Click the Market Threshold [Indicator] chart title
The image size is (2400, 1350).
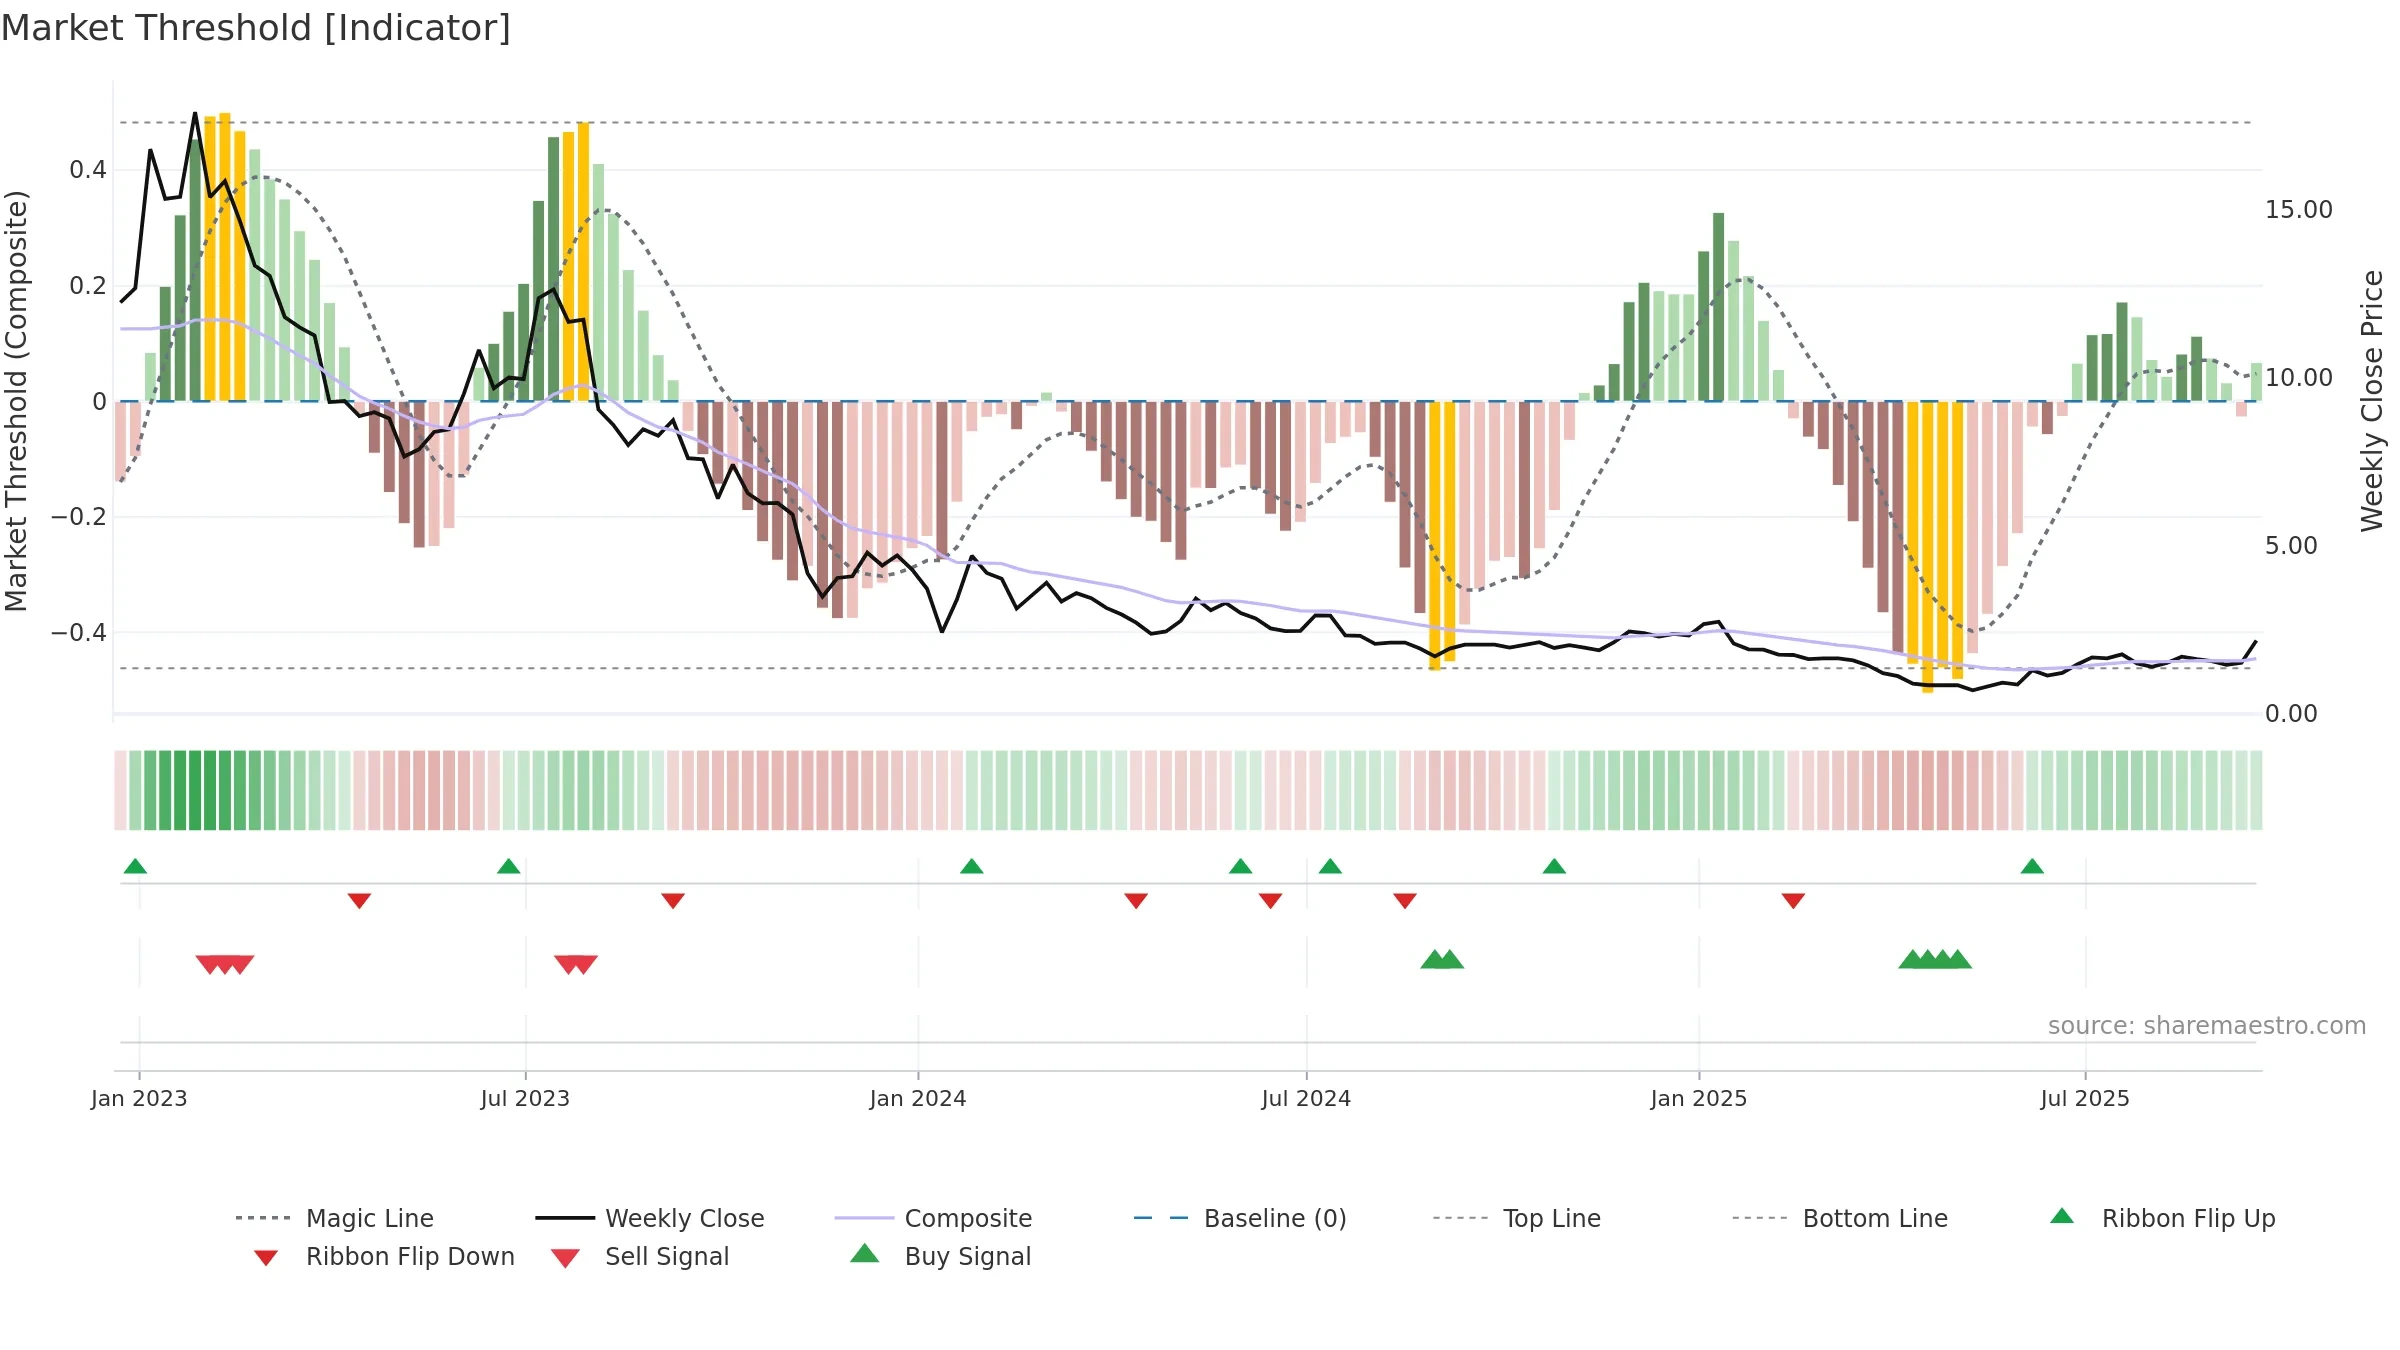point(256,28)
